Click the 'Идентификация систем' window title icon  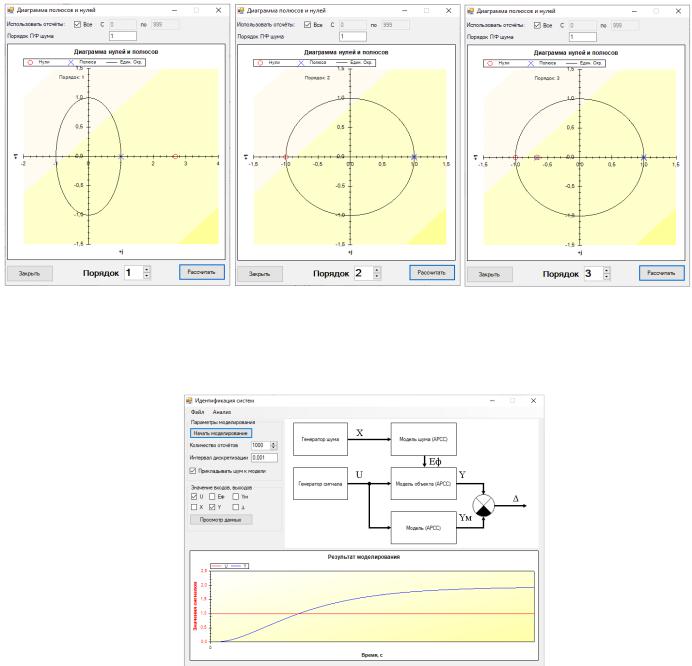point(190,400)
